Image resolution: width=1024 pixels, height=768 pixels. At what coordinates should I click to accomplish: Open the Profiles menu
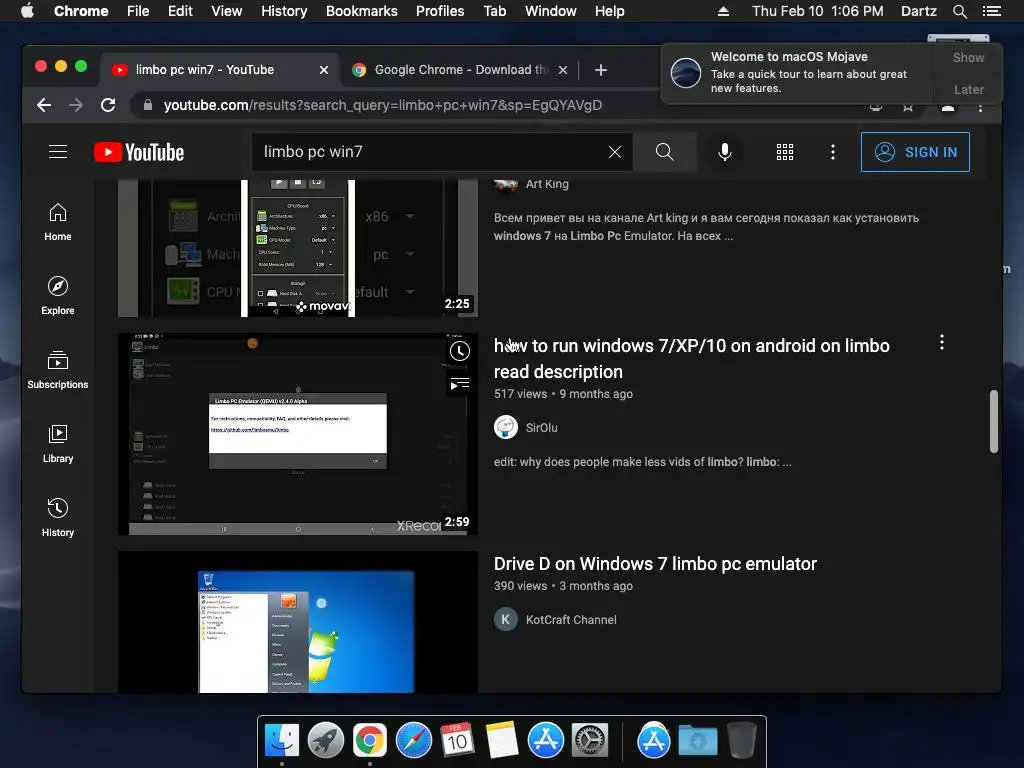tap(440, 11)
